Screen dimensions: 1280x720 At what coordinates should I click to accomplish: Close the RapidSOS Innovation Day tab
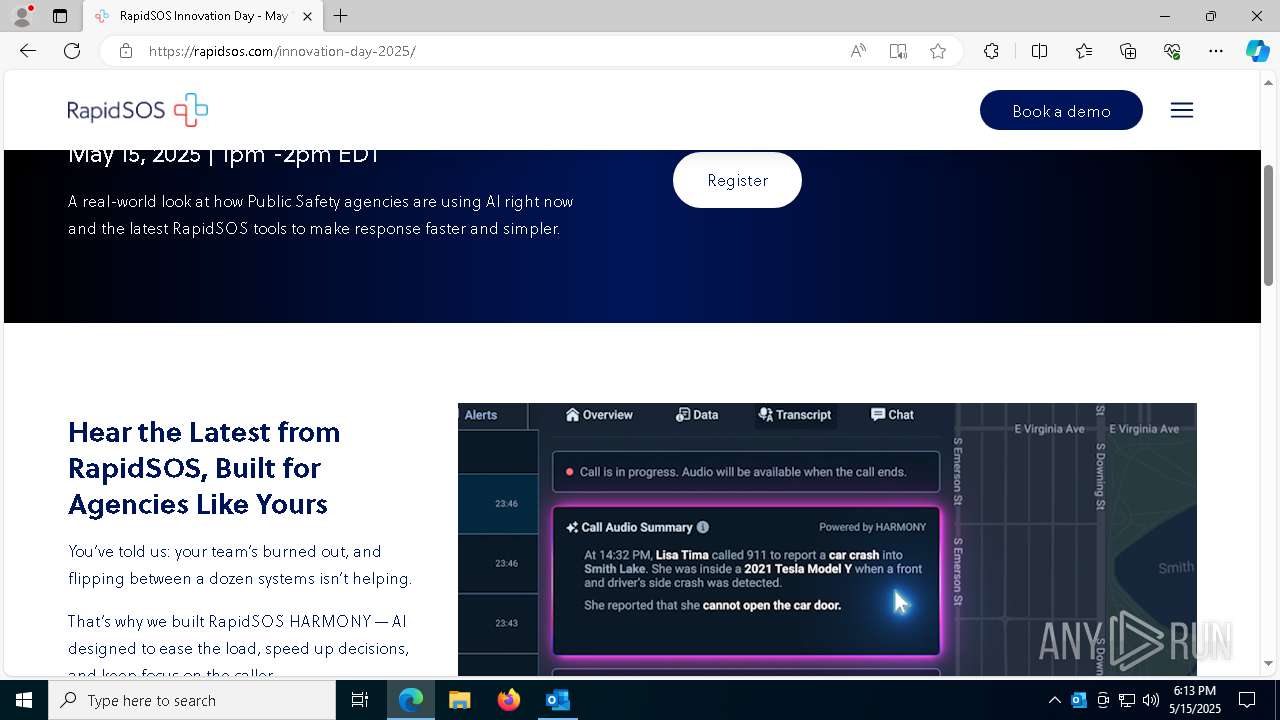pos(307,16)
